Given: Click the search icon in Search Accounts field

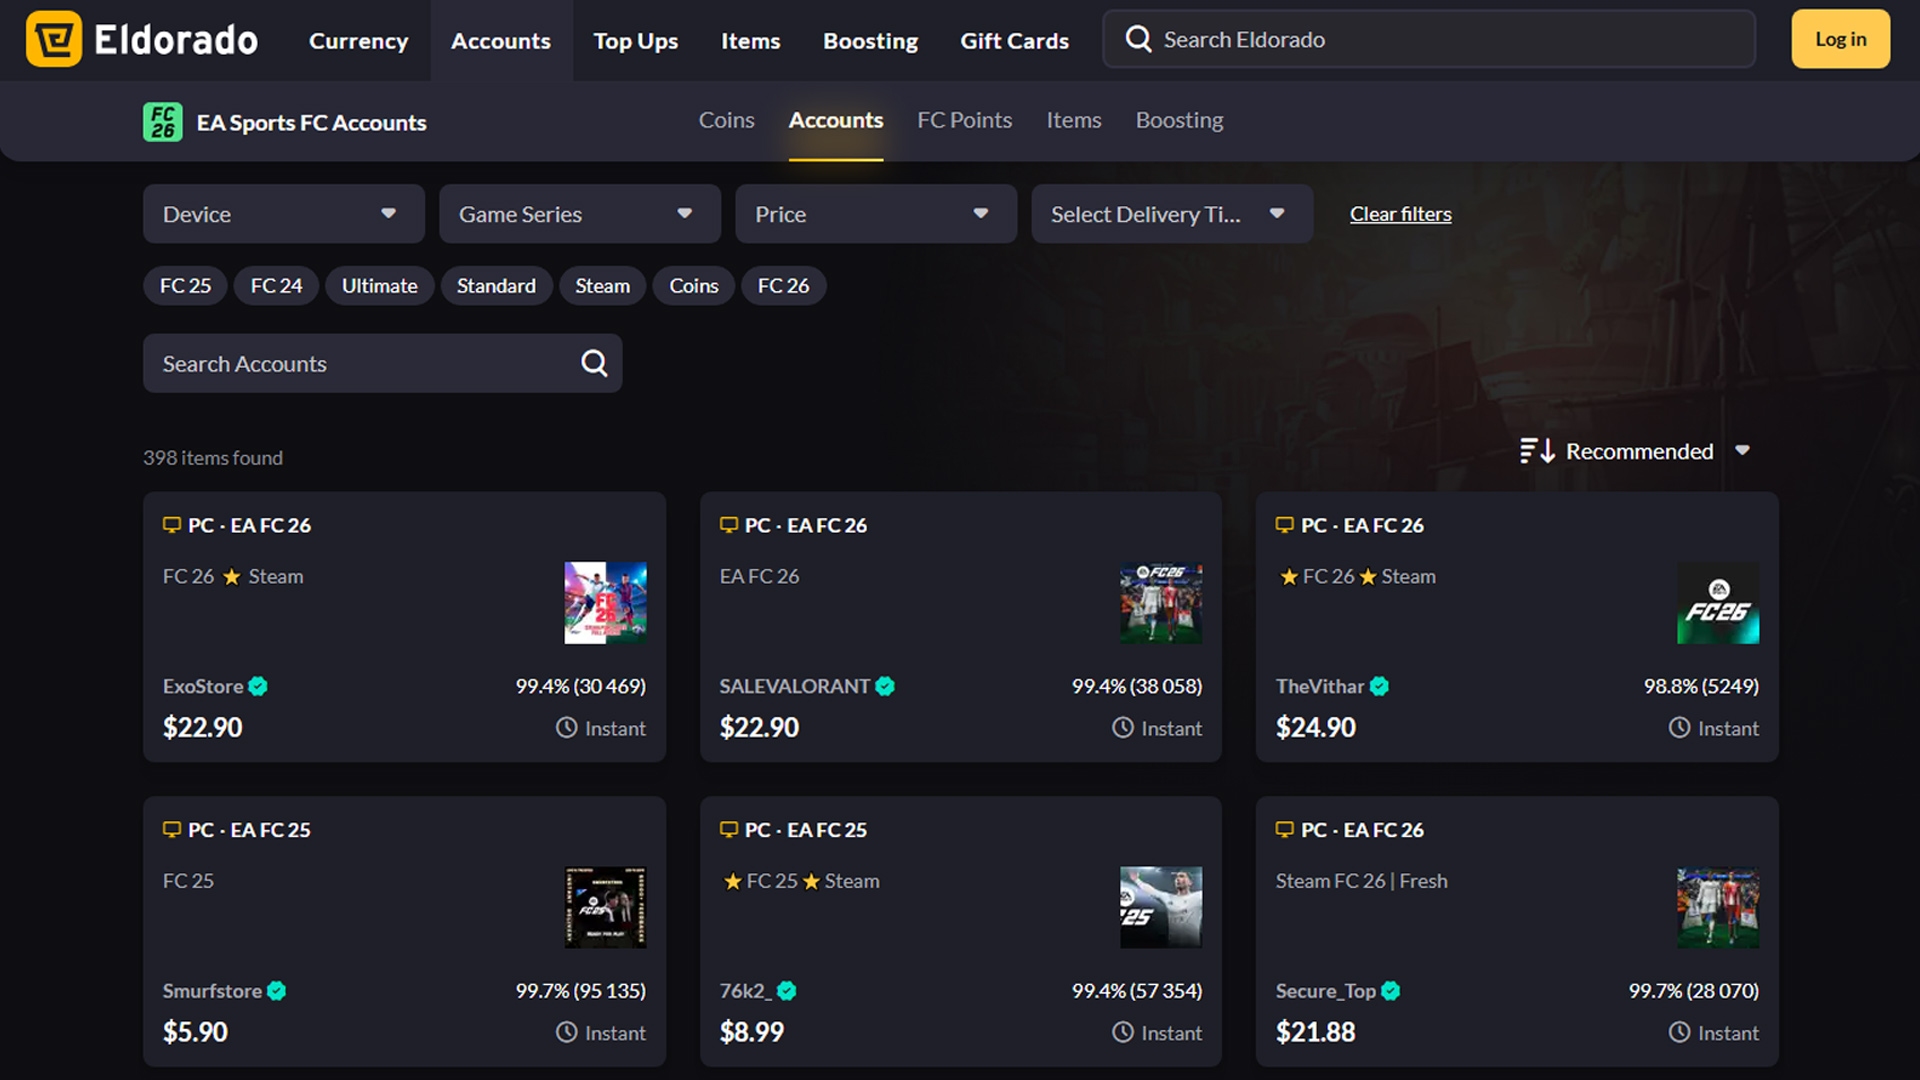Looking at the screenshot, I should (594, 363).
